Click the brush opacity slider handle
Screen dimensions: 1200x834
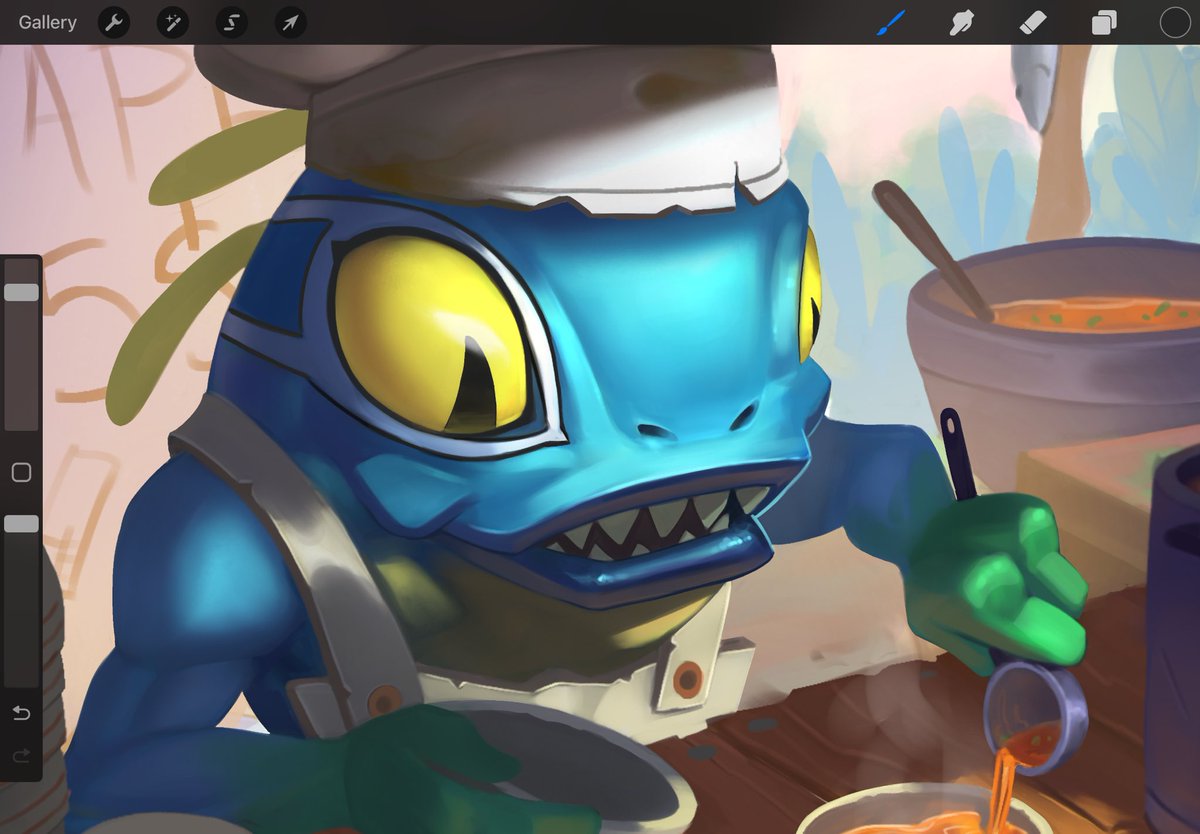pyautogui.click(x=21, y=523)
